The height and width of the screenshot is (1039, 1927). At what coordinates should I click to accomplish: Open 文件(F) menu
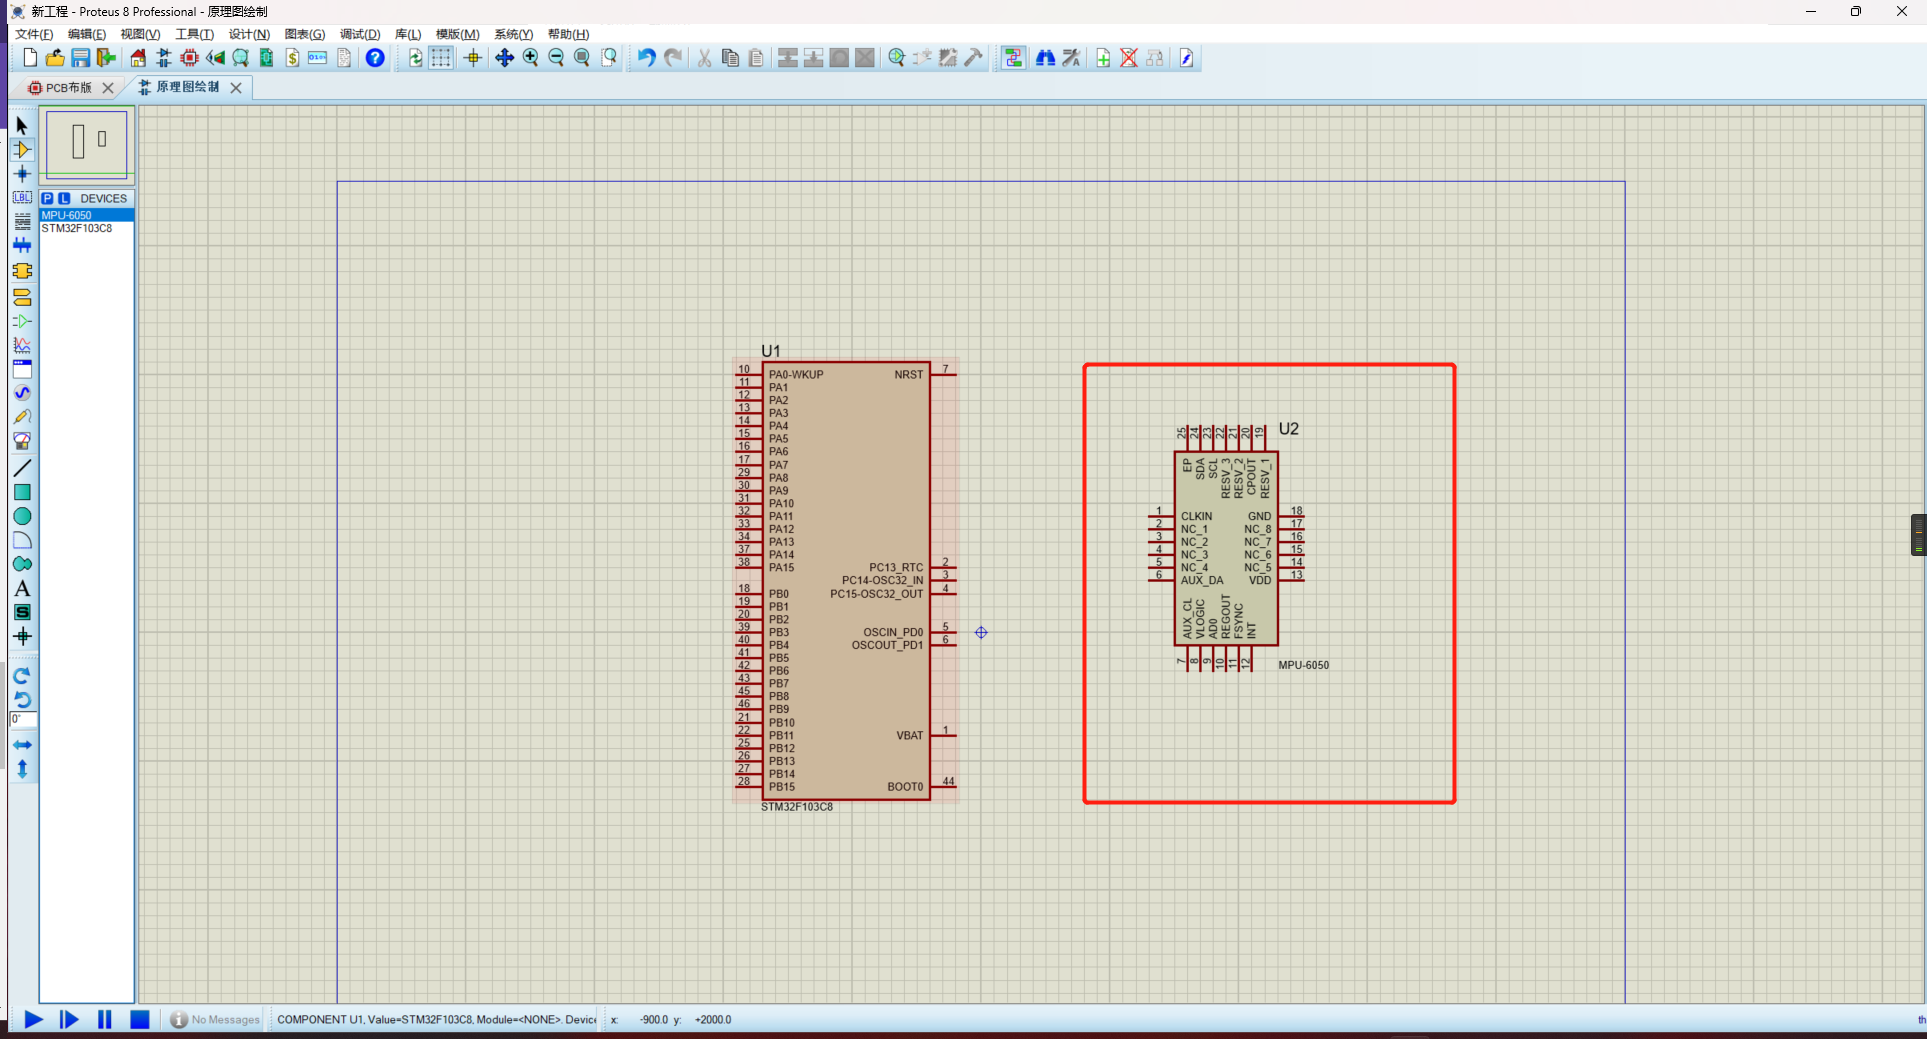tap(34, 34)
